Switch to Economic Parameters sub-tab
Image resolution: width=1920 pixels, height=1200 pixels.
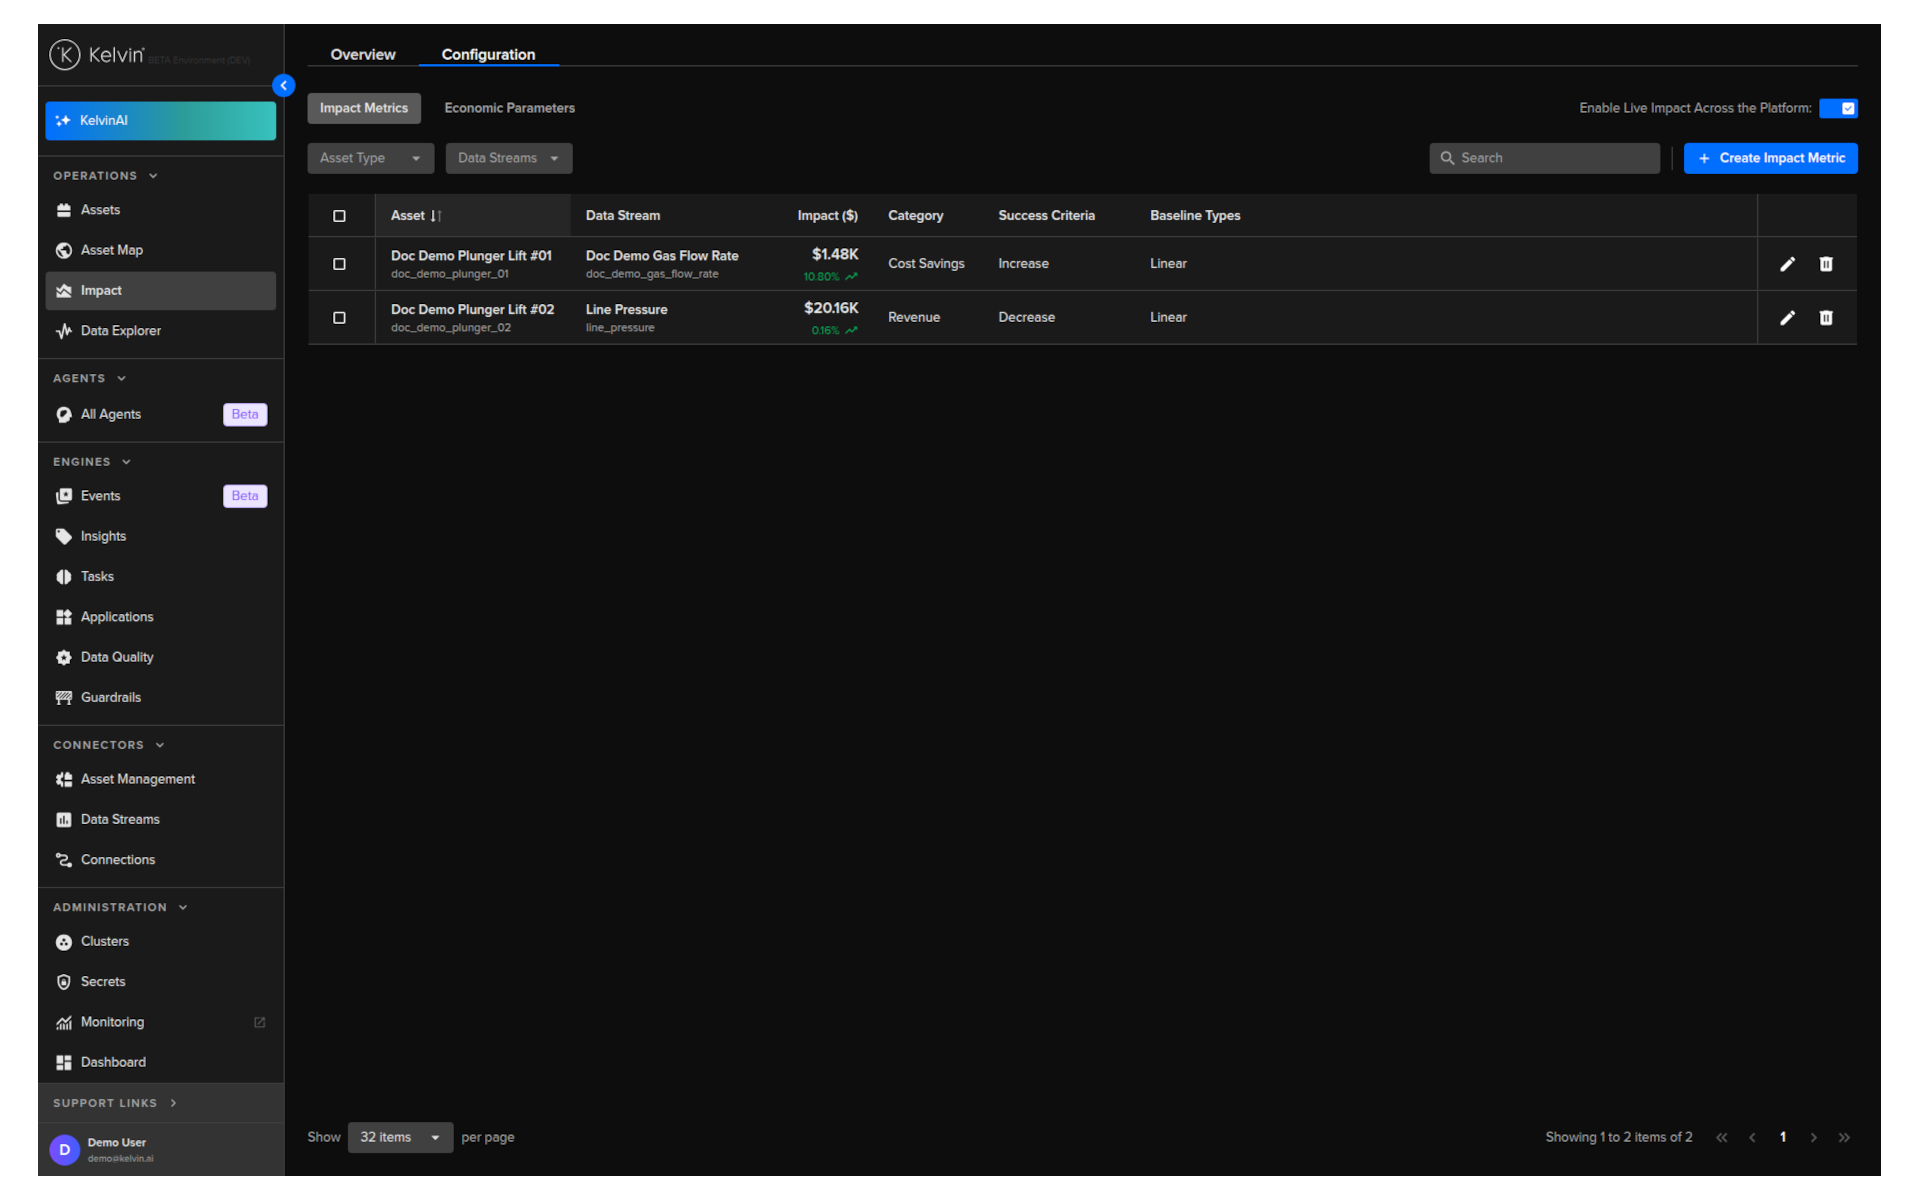[509, 108]
